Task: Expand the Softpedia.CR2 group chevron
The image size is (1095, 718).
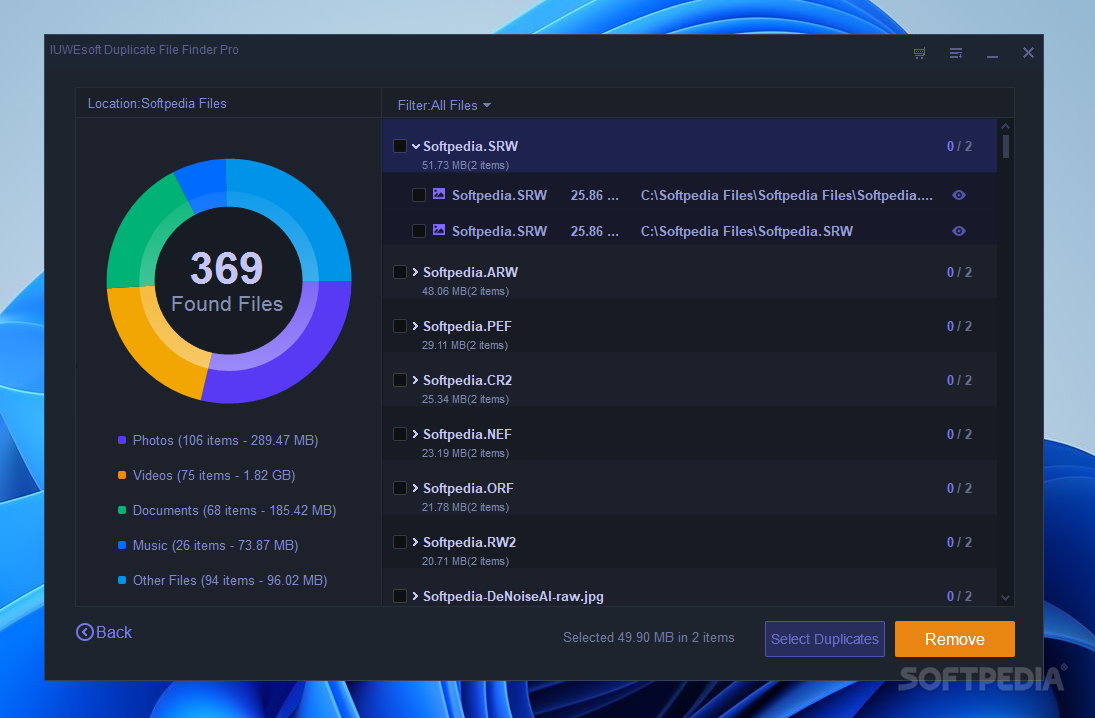Action: (416, 380)
